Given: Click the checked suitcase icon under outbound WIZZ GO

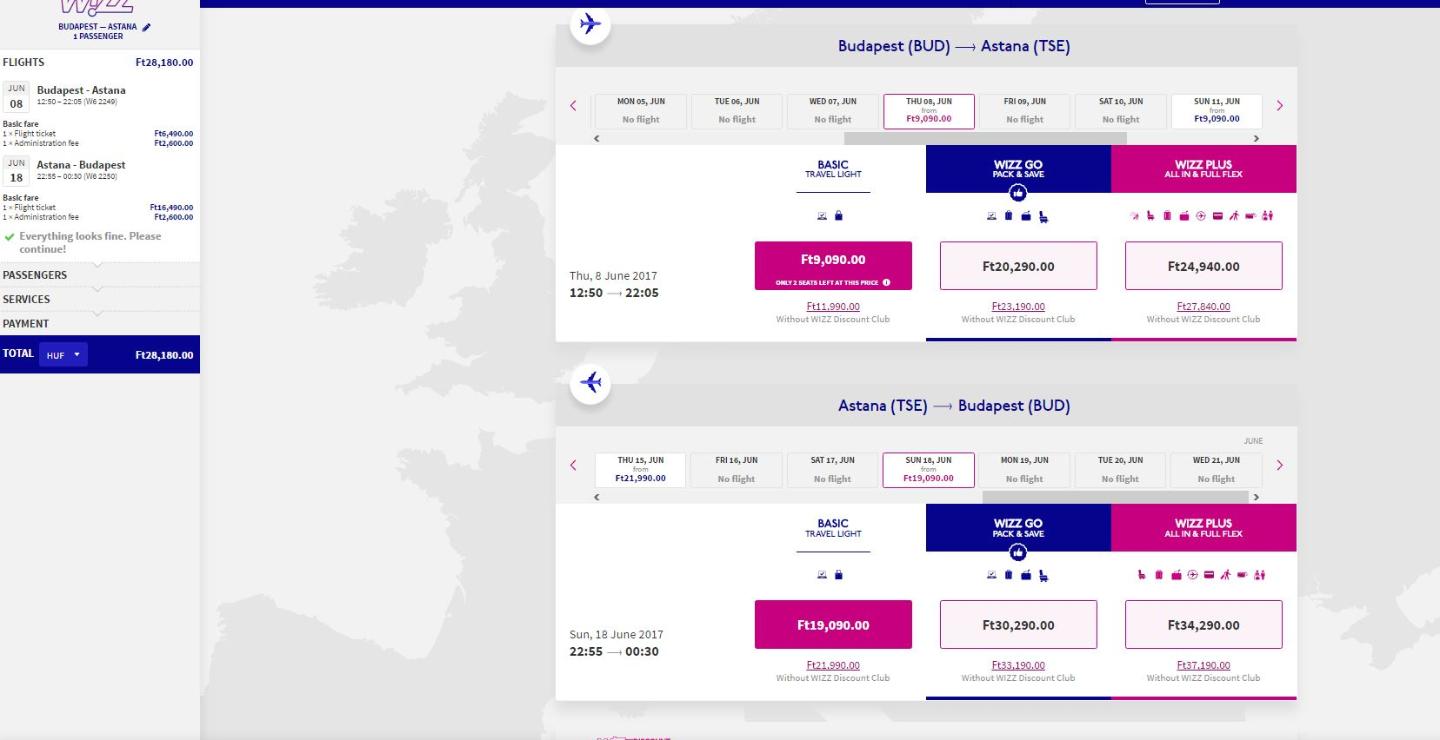Looking at the screenshot, I should (x=1010, y=215).
